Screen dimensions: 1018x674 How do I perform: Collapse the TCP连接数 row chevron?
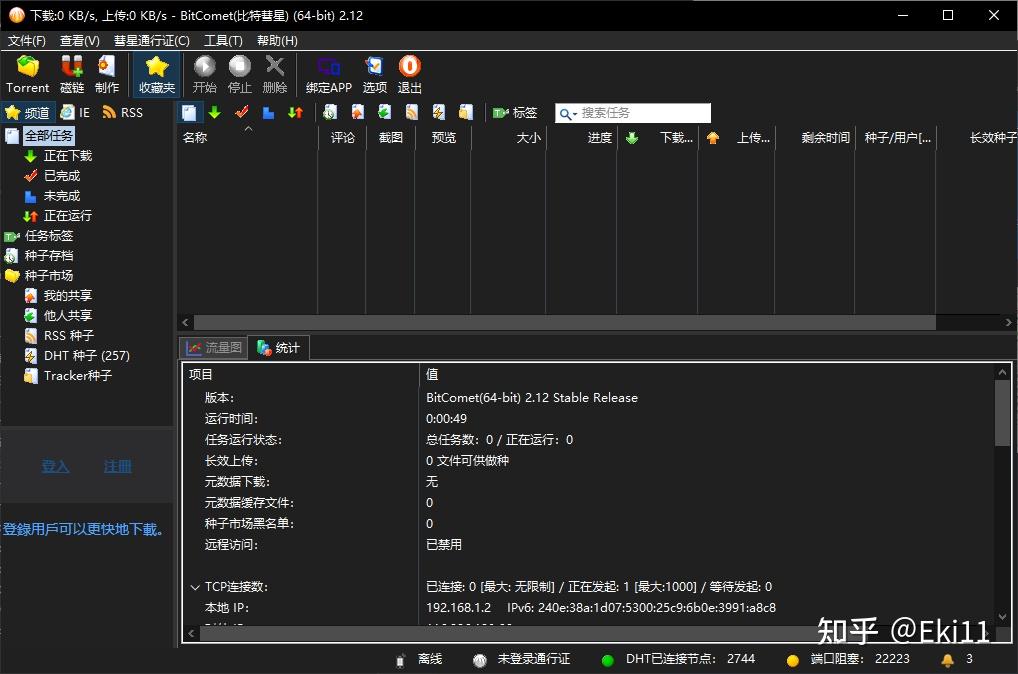(195, 587)
